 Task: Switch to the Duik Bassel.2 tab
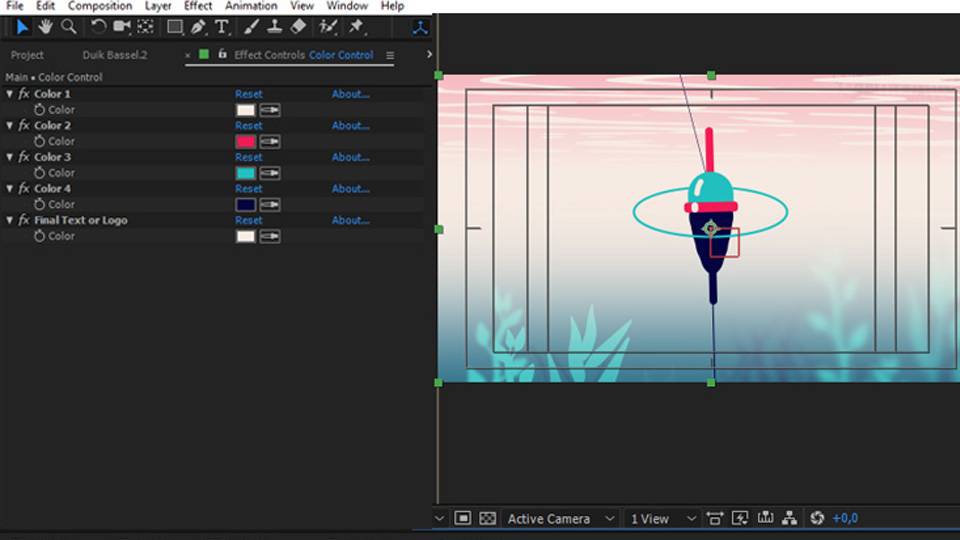tap(114, 55)
